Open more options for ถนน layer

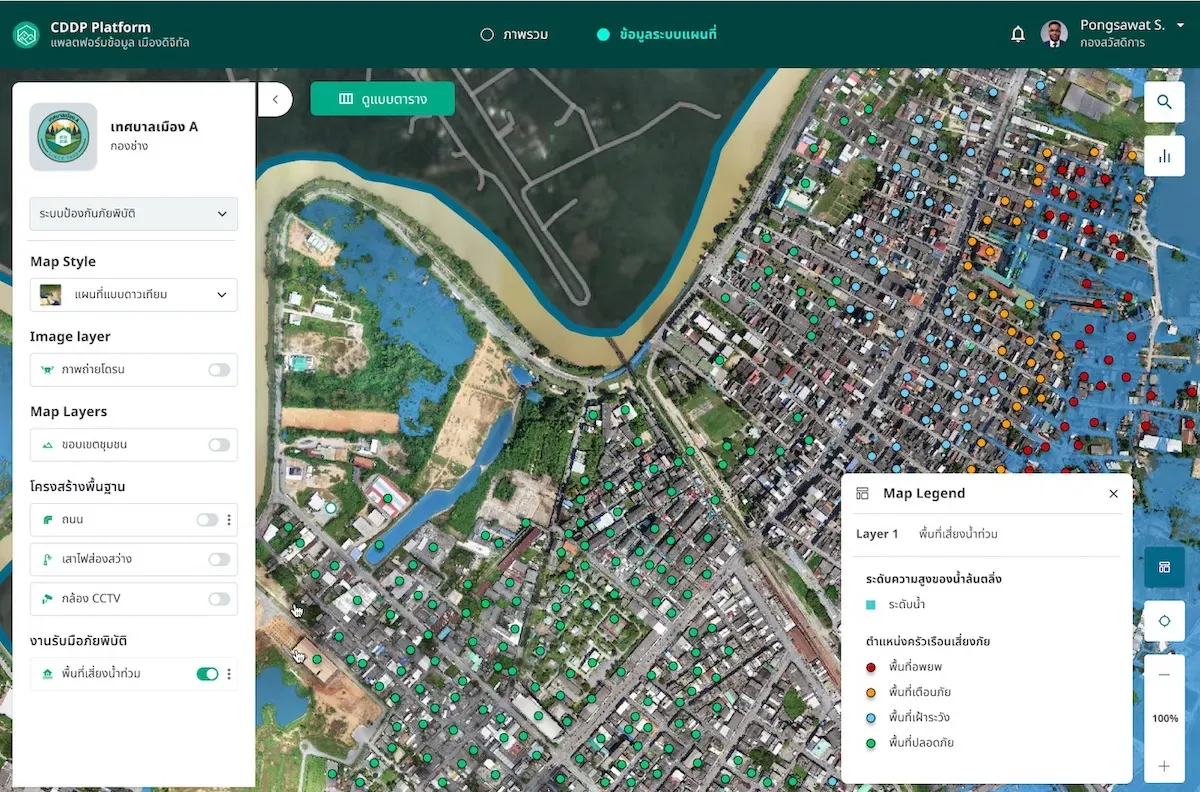click(x=229, y=520)
